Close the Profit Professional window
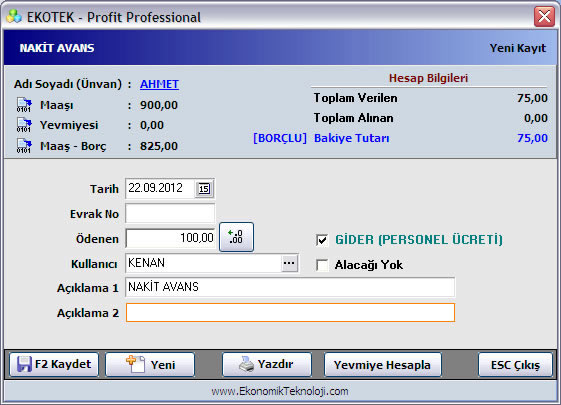Screen dimensions: 561x405 (x=544, y=16)
